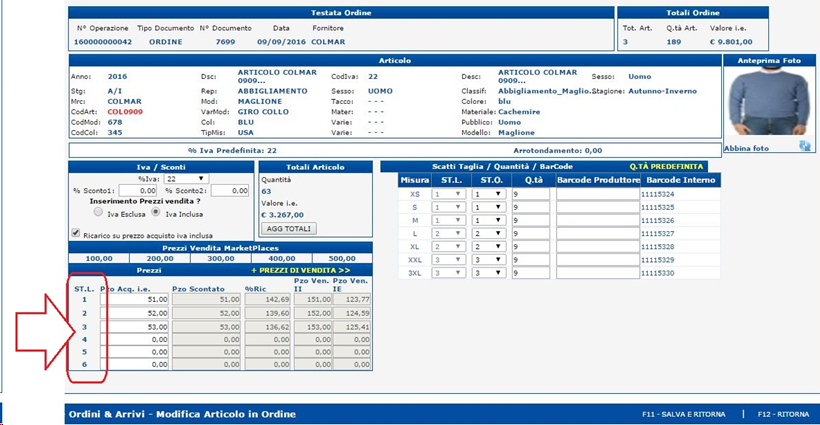
Task: Click Barcode Produttore field in XXL row
Action: point(598,259)
